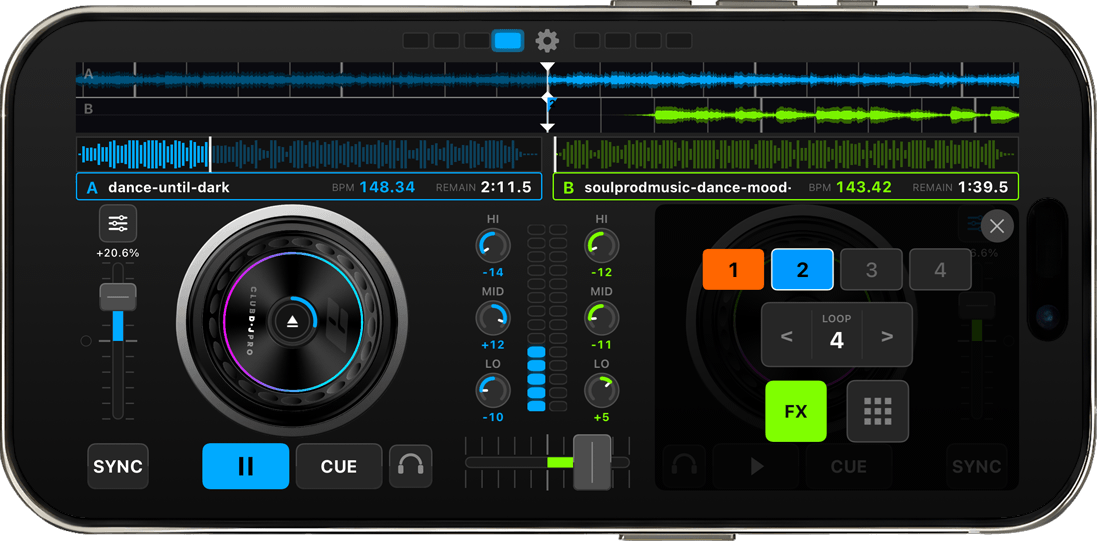Click deck A BPM value 148.34
The image size is (1097, 541).
pyautogui.click(x=387, y=188)
